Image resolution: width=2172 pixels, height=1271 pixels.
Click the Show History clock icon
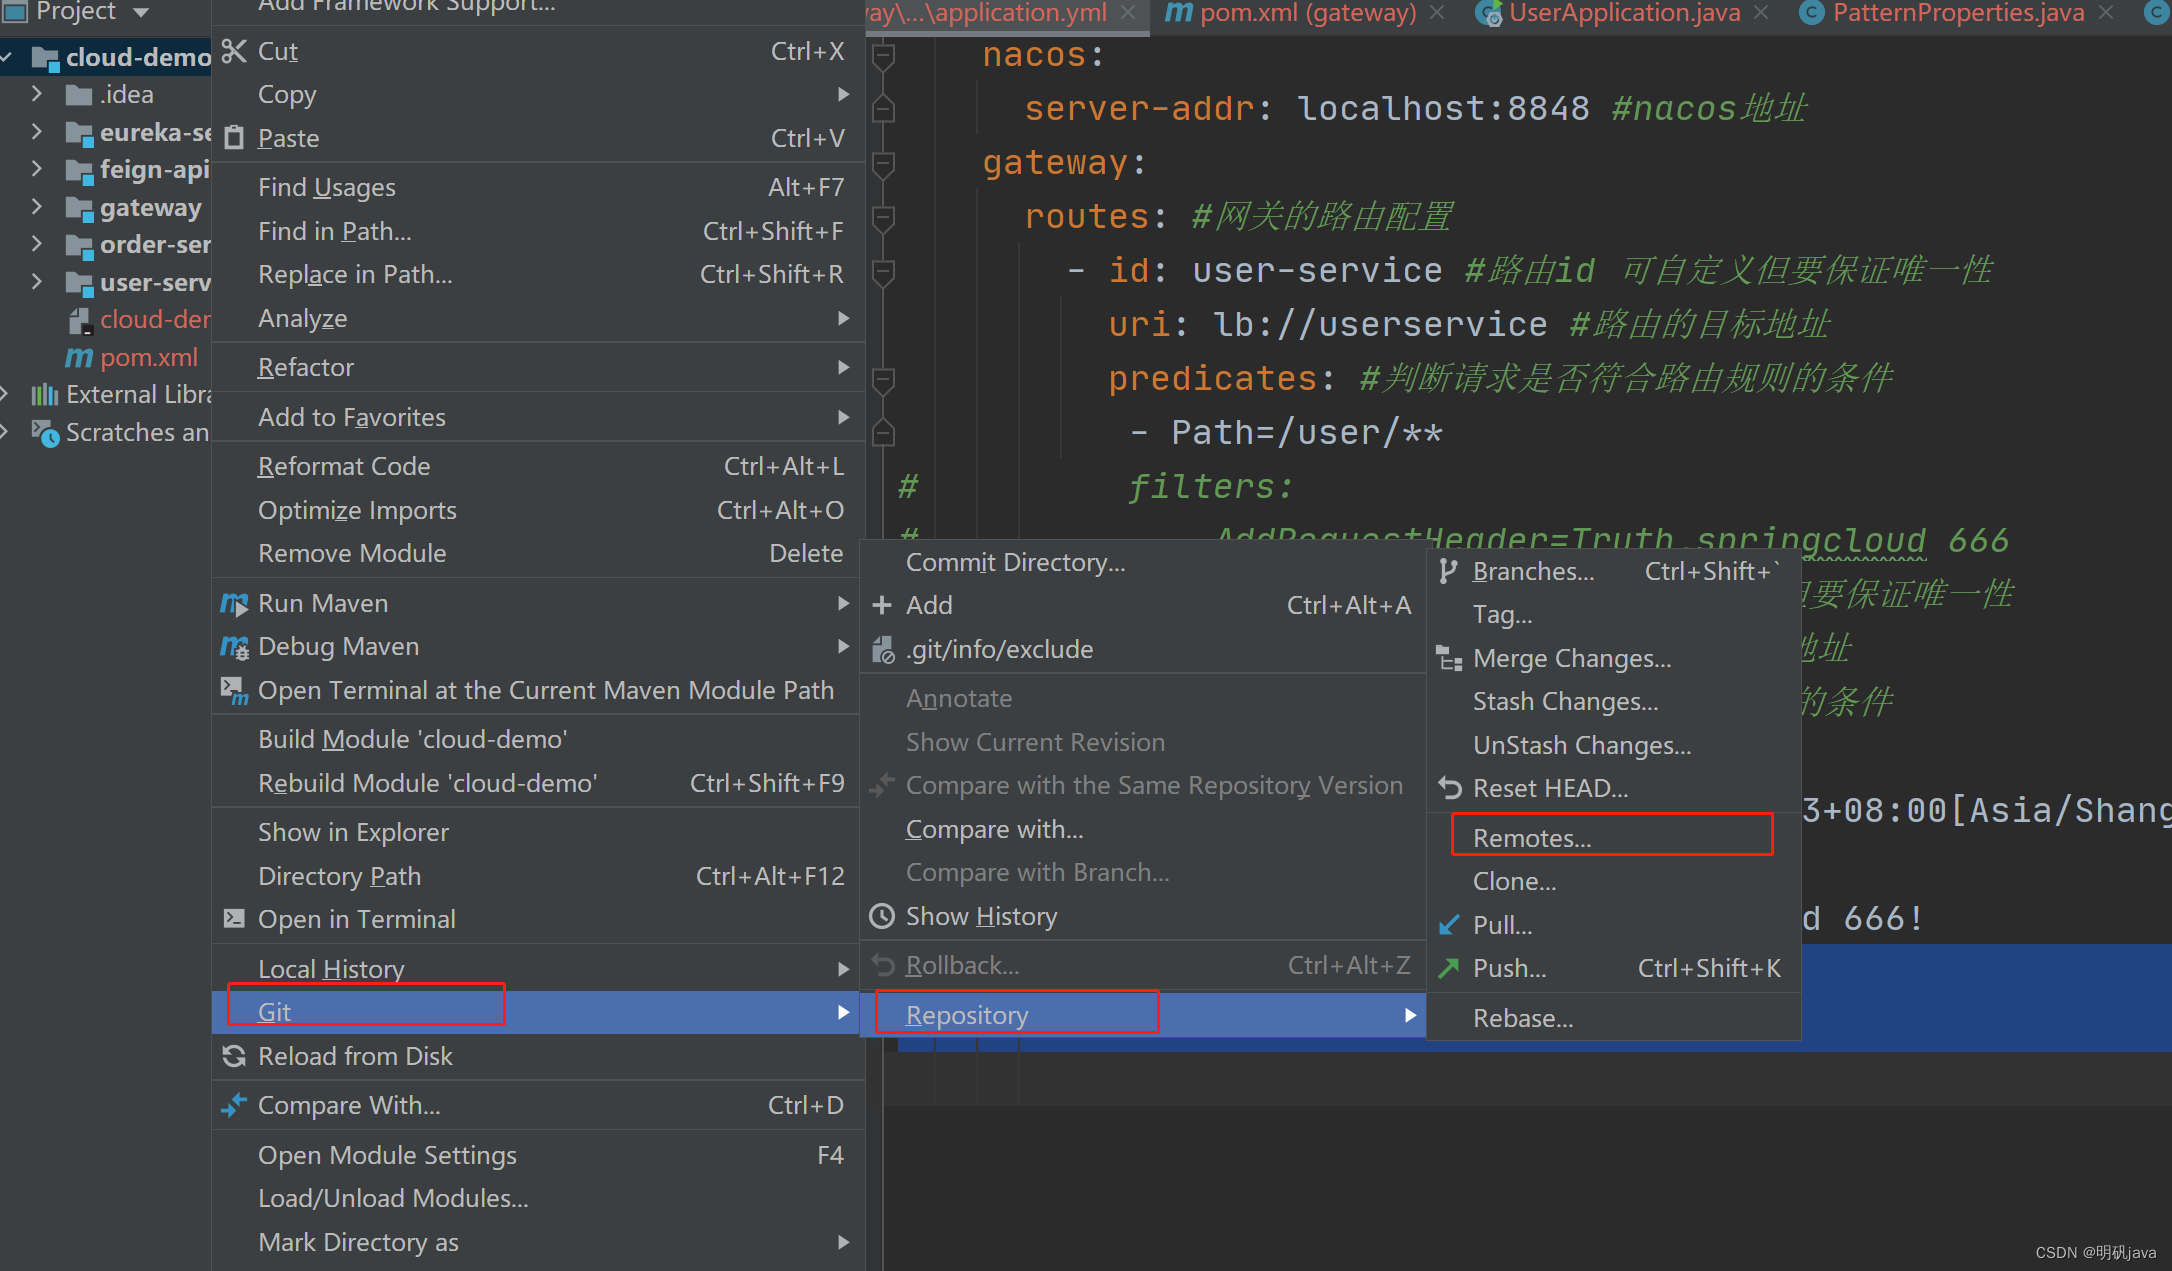pos(882,916)
